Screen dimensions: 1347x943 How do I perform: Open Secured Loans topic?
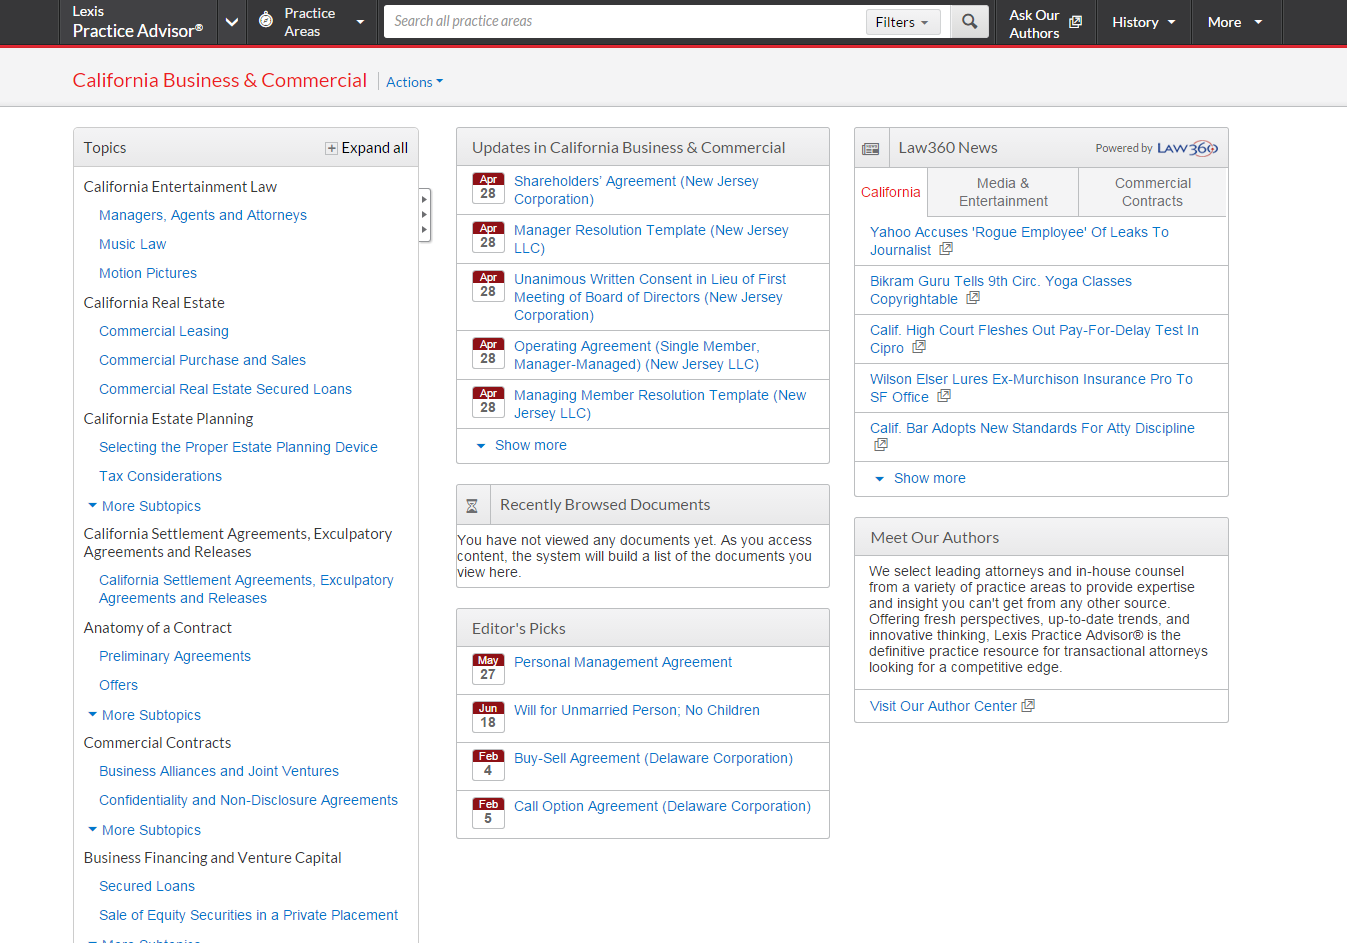click(147, 886)
